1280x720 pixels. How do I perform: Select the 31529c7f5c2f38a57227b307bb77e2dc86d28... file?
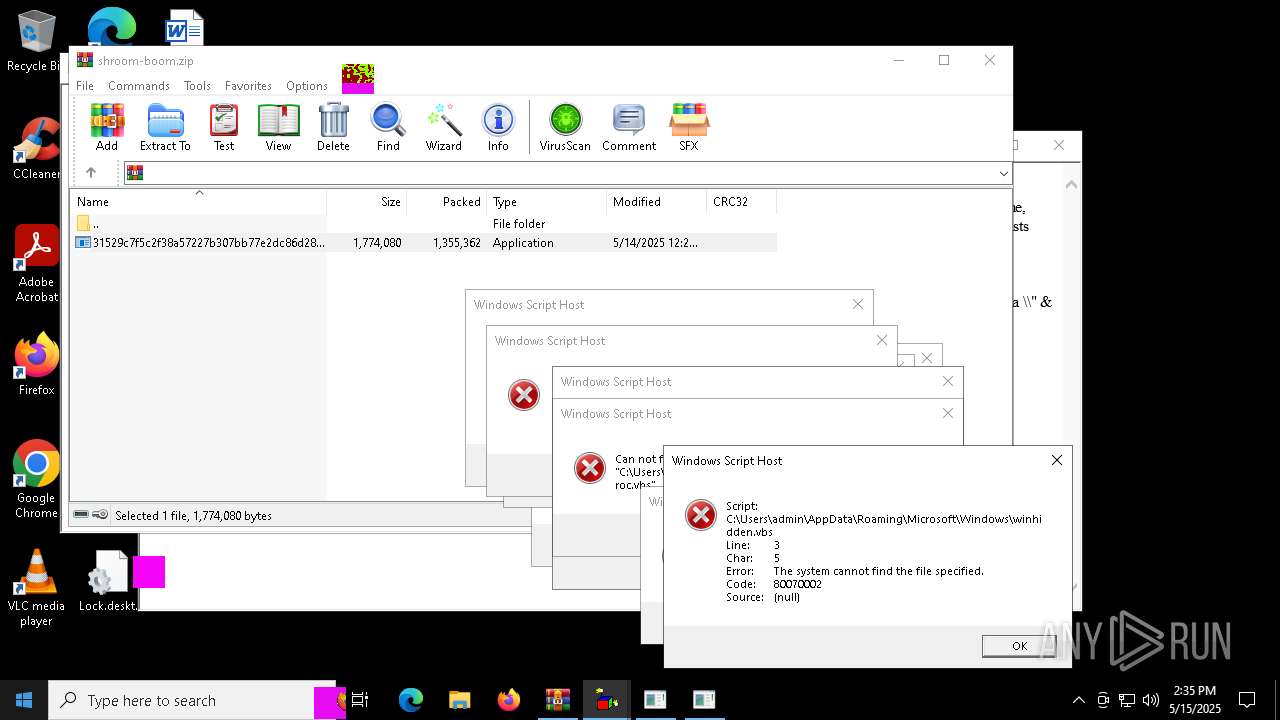coord(424,243)
